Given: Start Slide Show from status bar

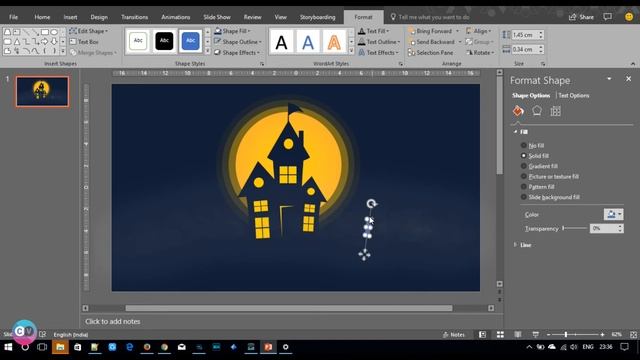Looking at the screenshot, I should tap(536, 335).
